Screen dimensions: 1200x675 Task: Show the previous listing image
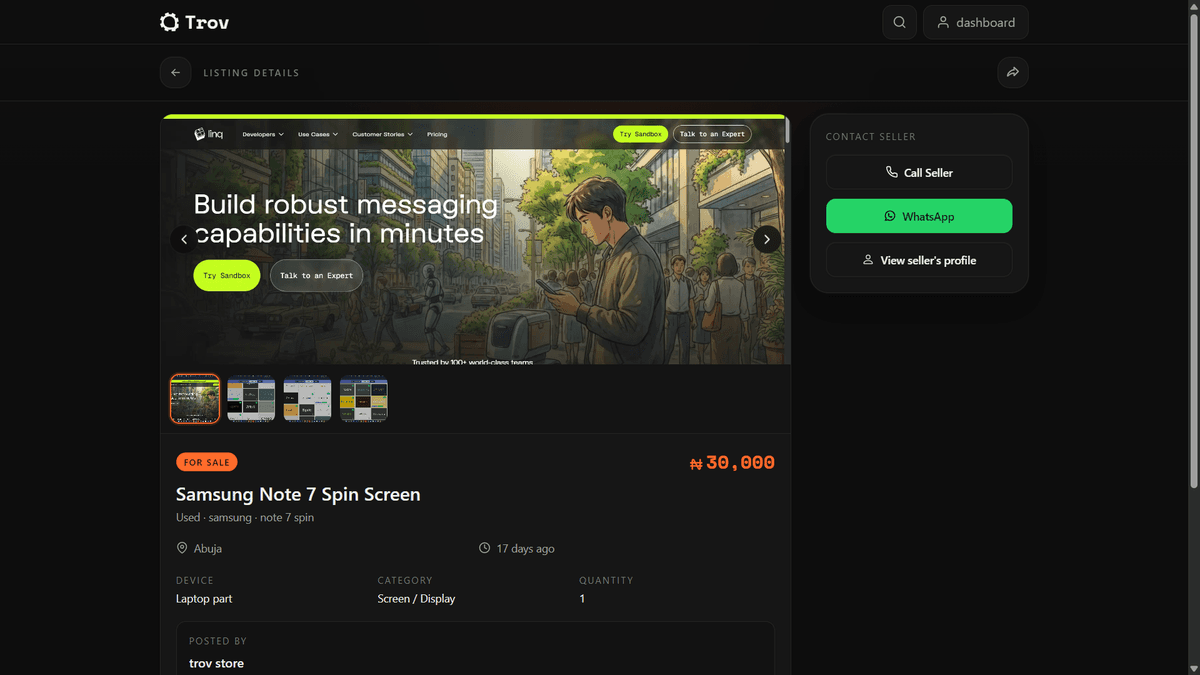coord(184,239)
